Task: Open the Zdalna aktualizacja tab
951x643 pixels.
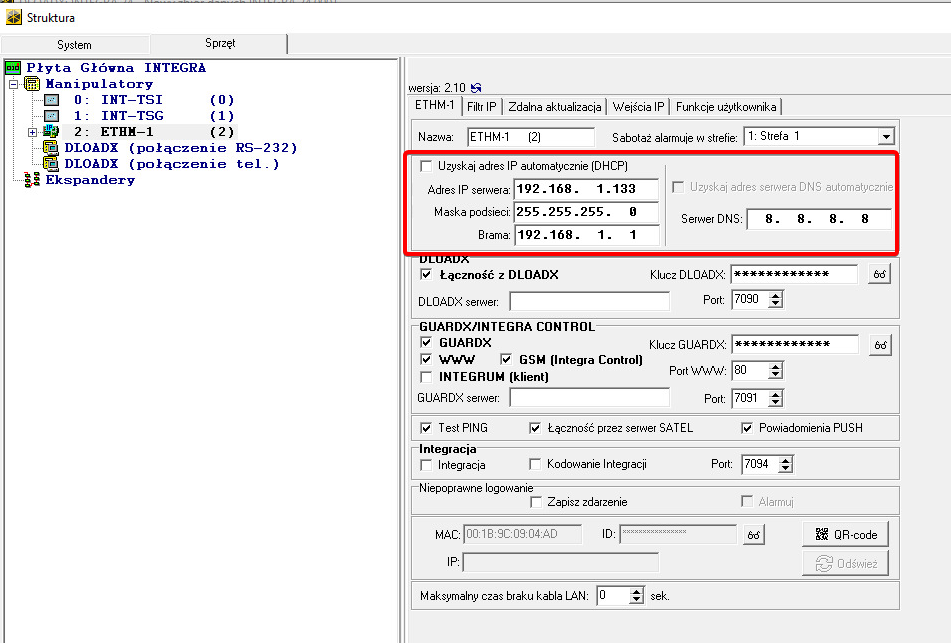Action: point(555,106)
